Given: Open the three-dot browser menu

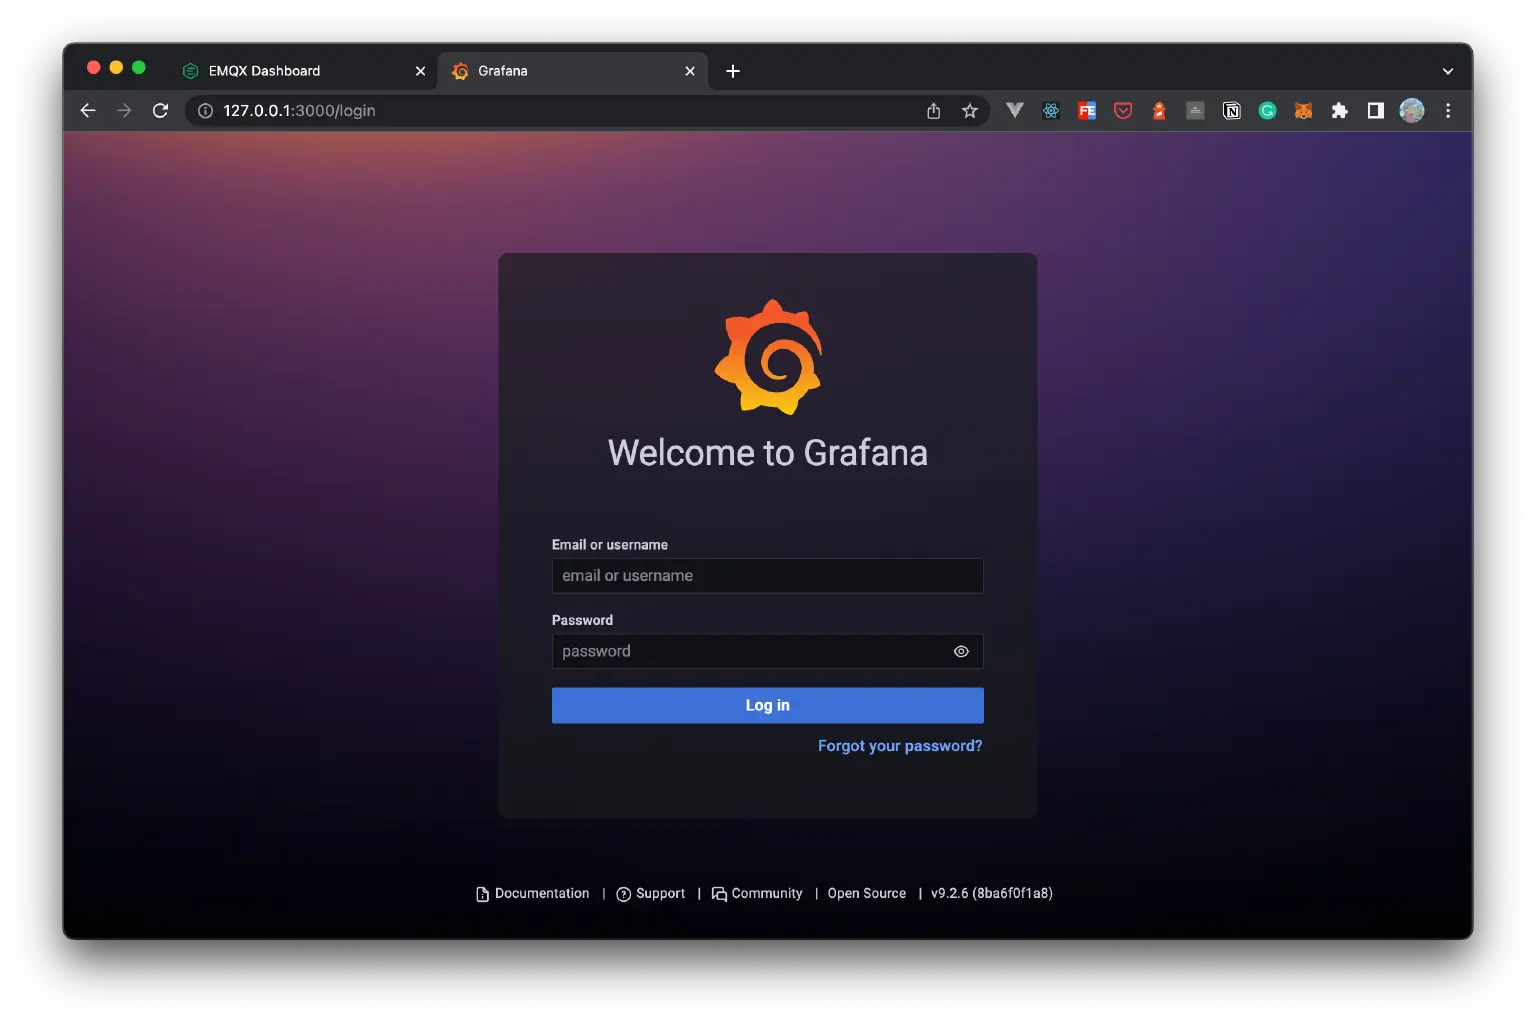Looking at the screenshot, I should 1448,111.
